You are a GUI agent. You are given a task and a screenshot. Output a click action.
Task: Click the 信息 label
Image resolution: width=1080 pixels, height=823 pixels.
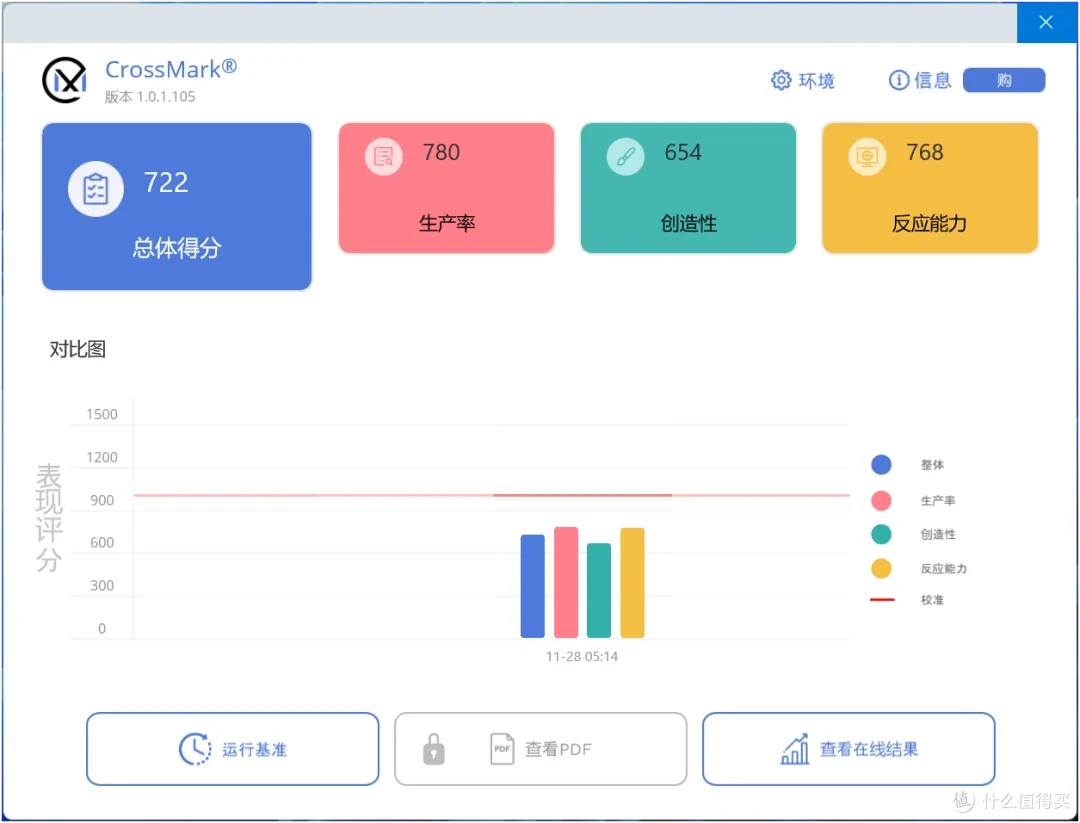tap(933, 81)
